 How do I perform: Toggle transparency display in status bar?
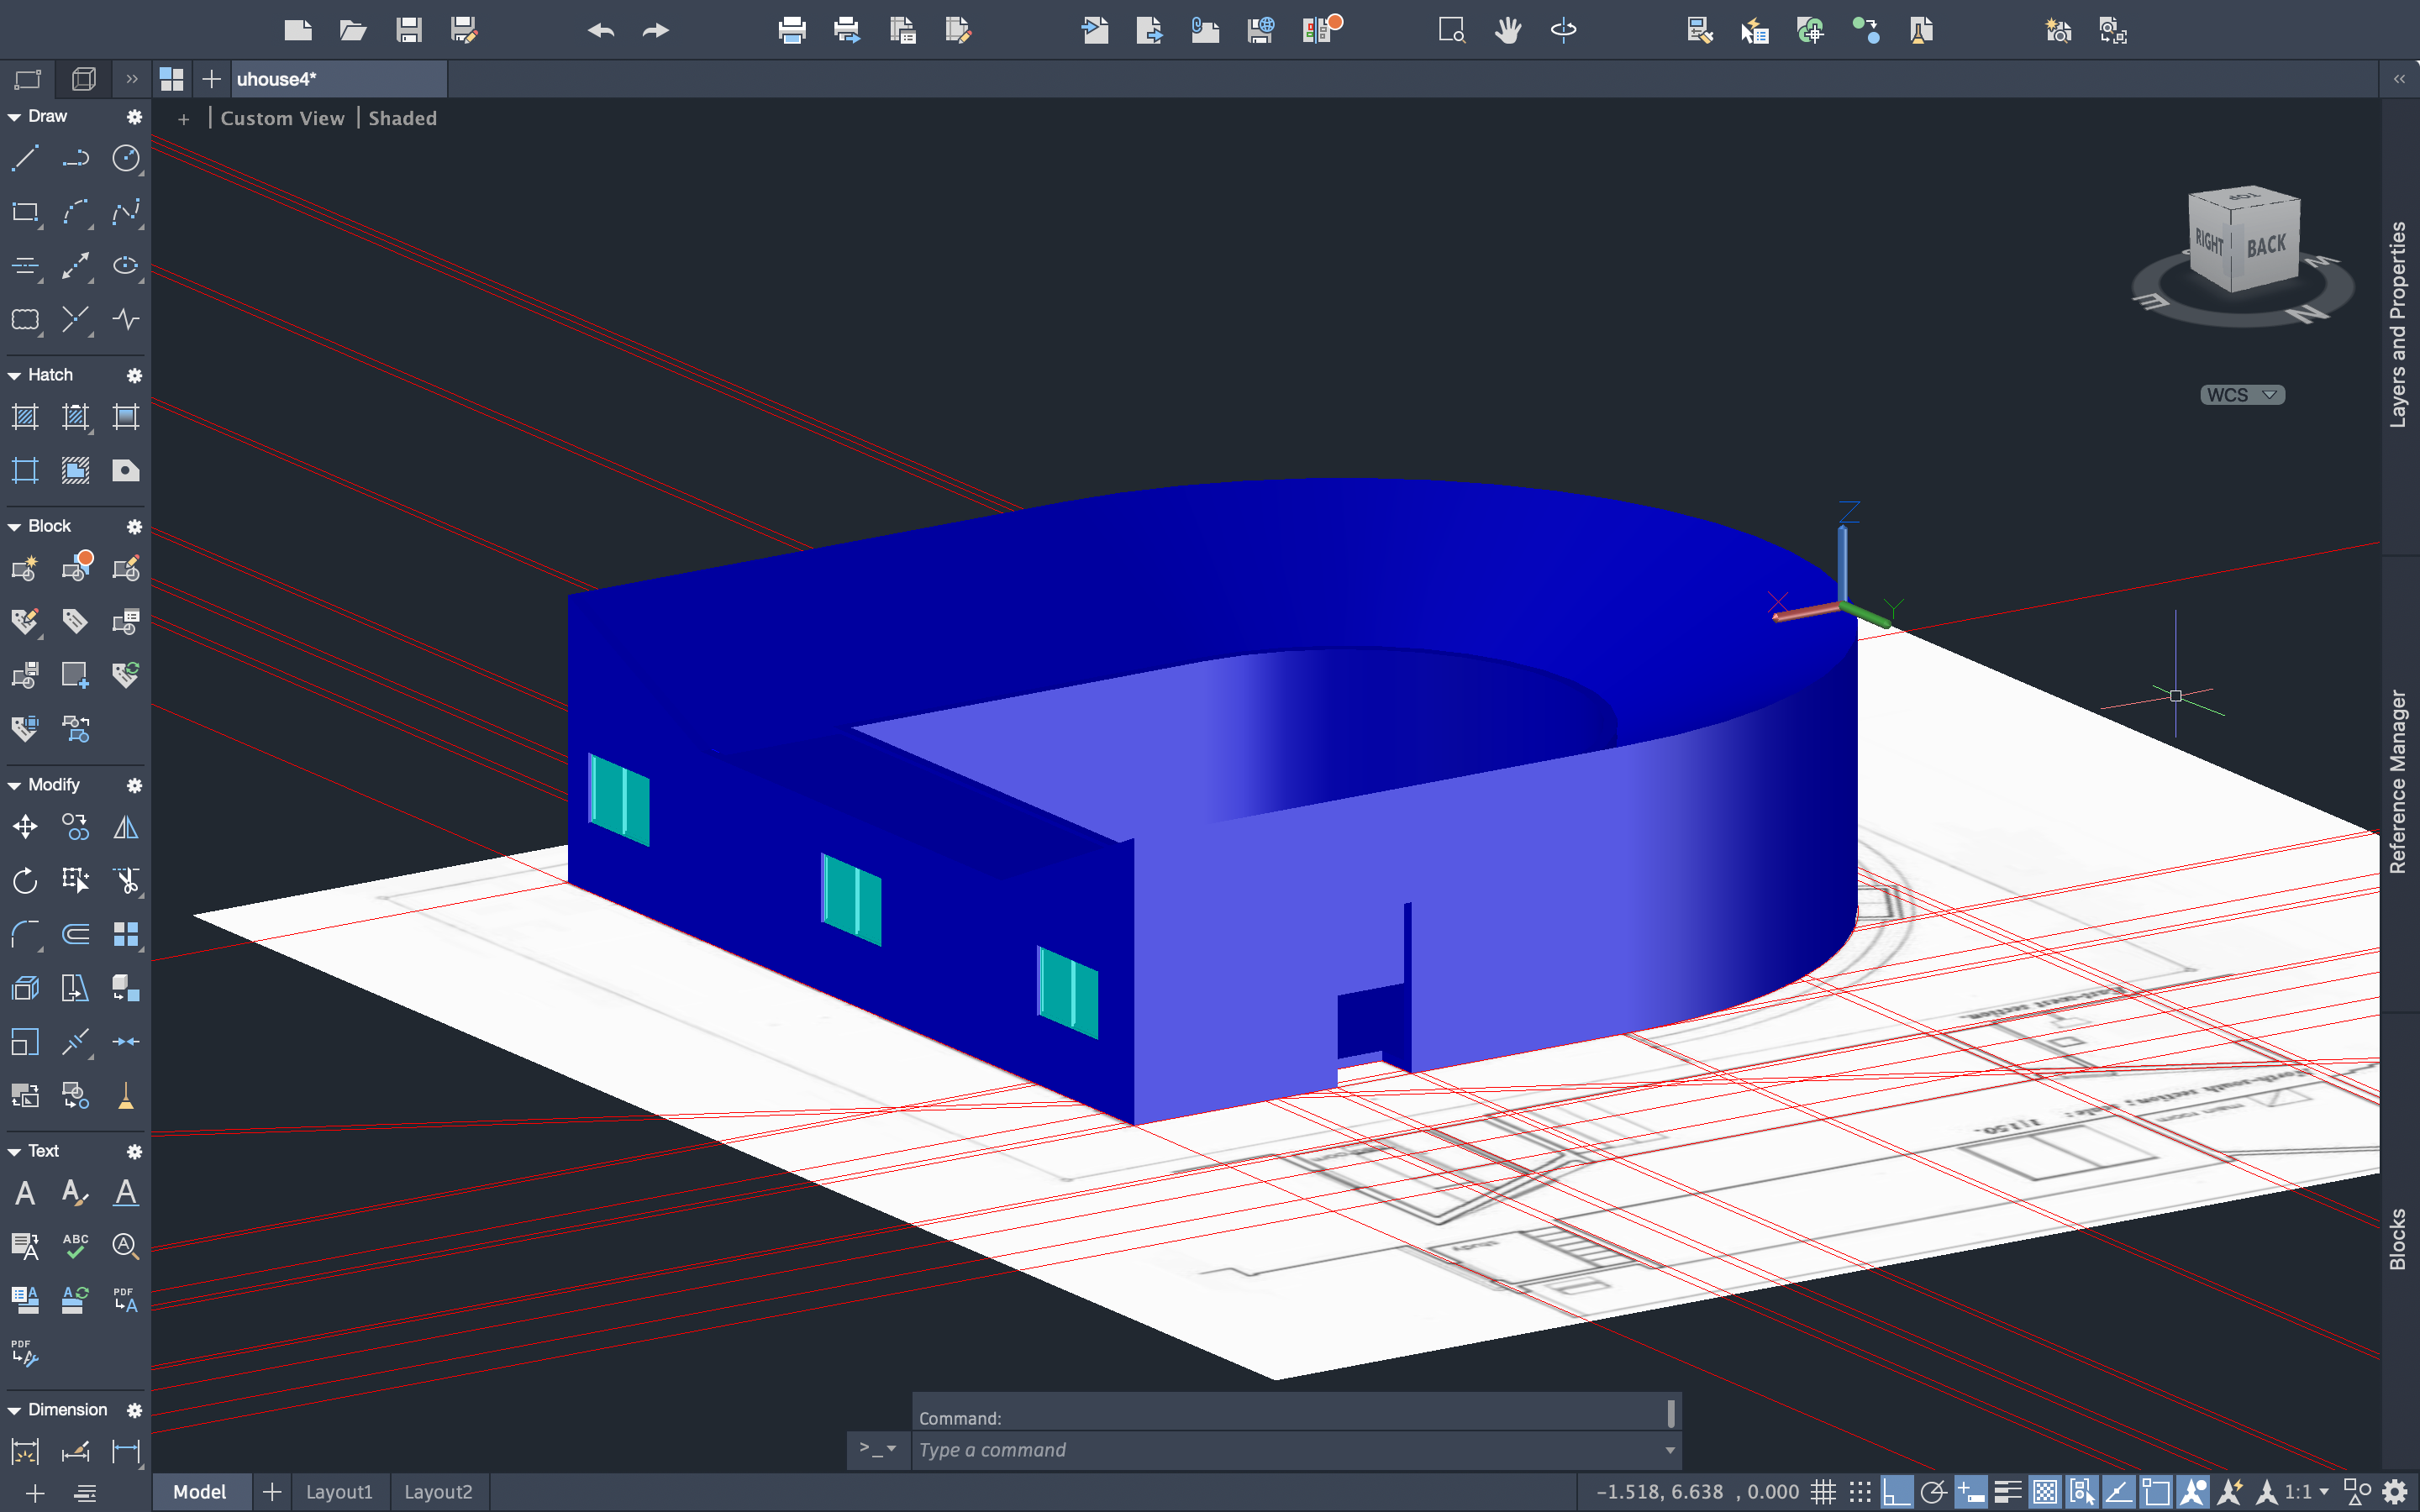coord(2045,1492)
